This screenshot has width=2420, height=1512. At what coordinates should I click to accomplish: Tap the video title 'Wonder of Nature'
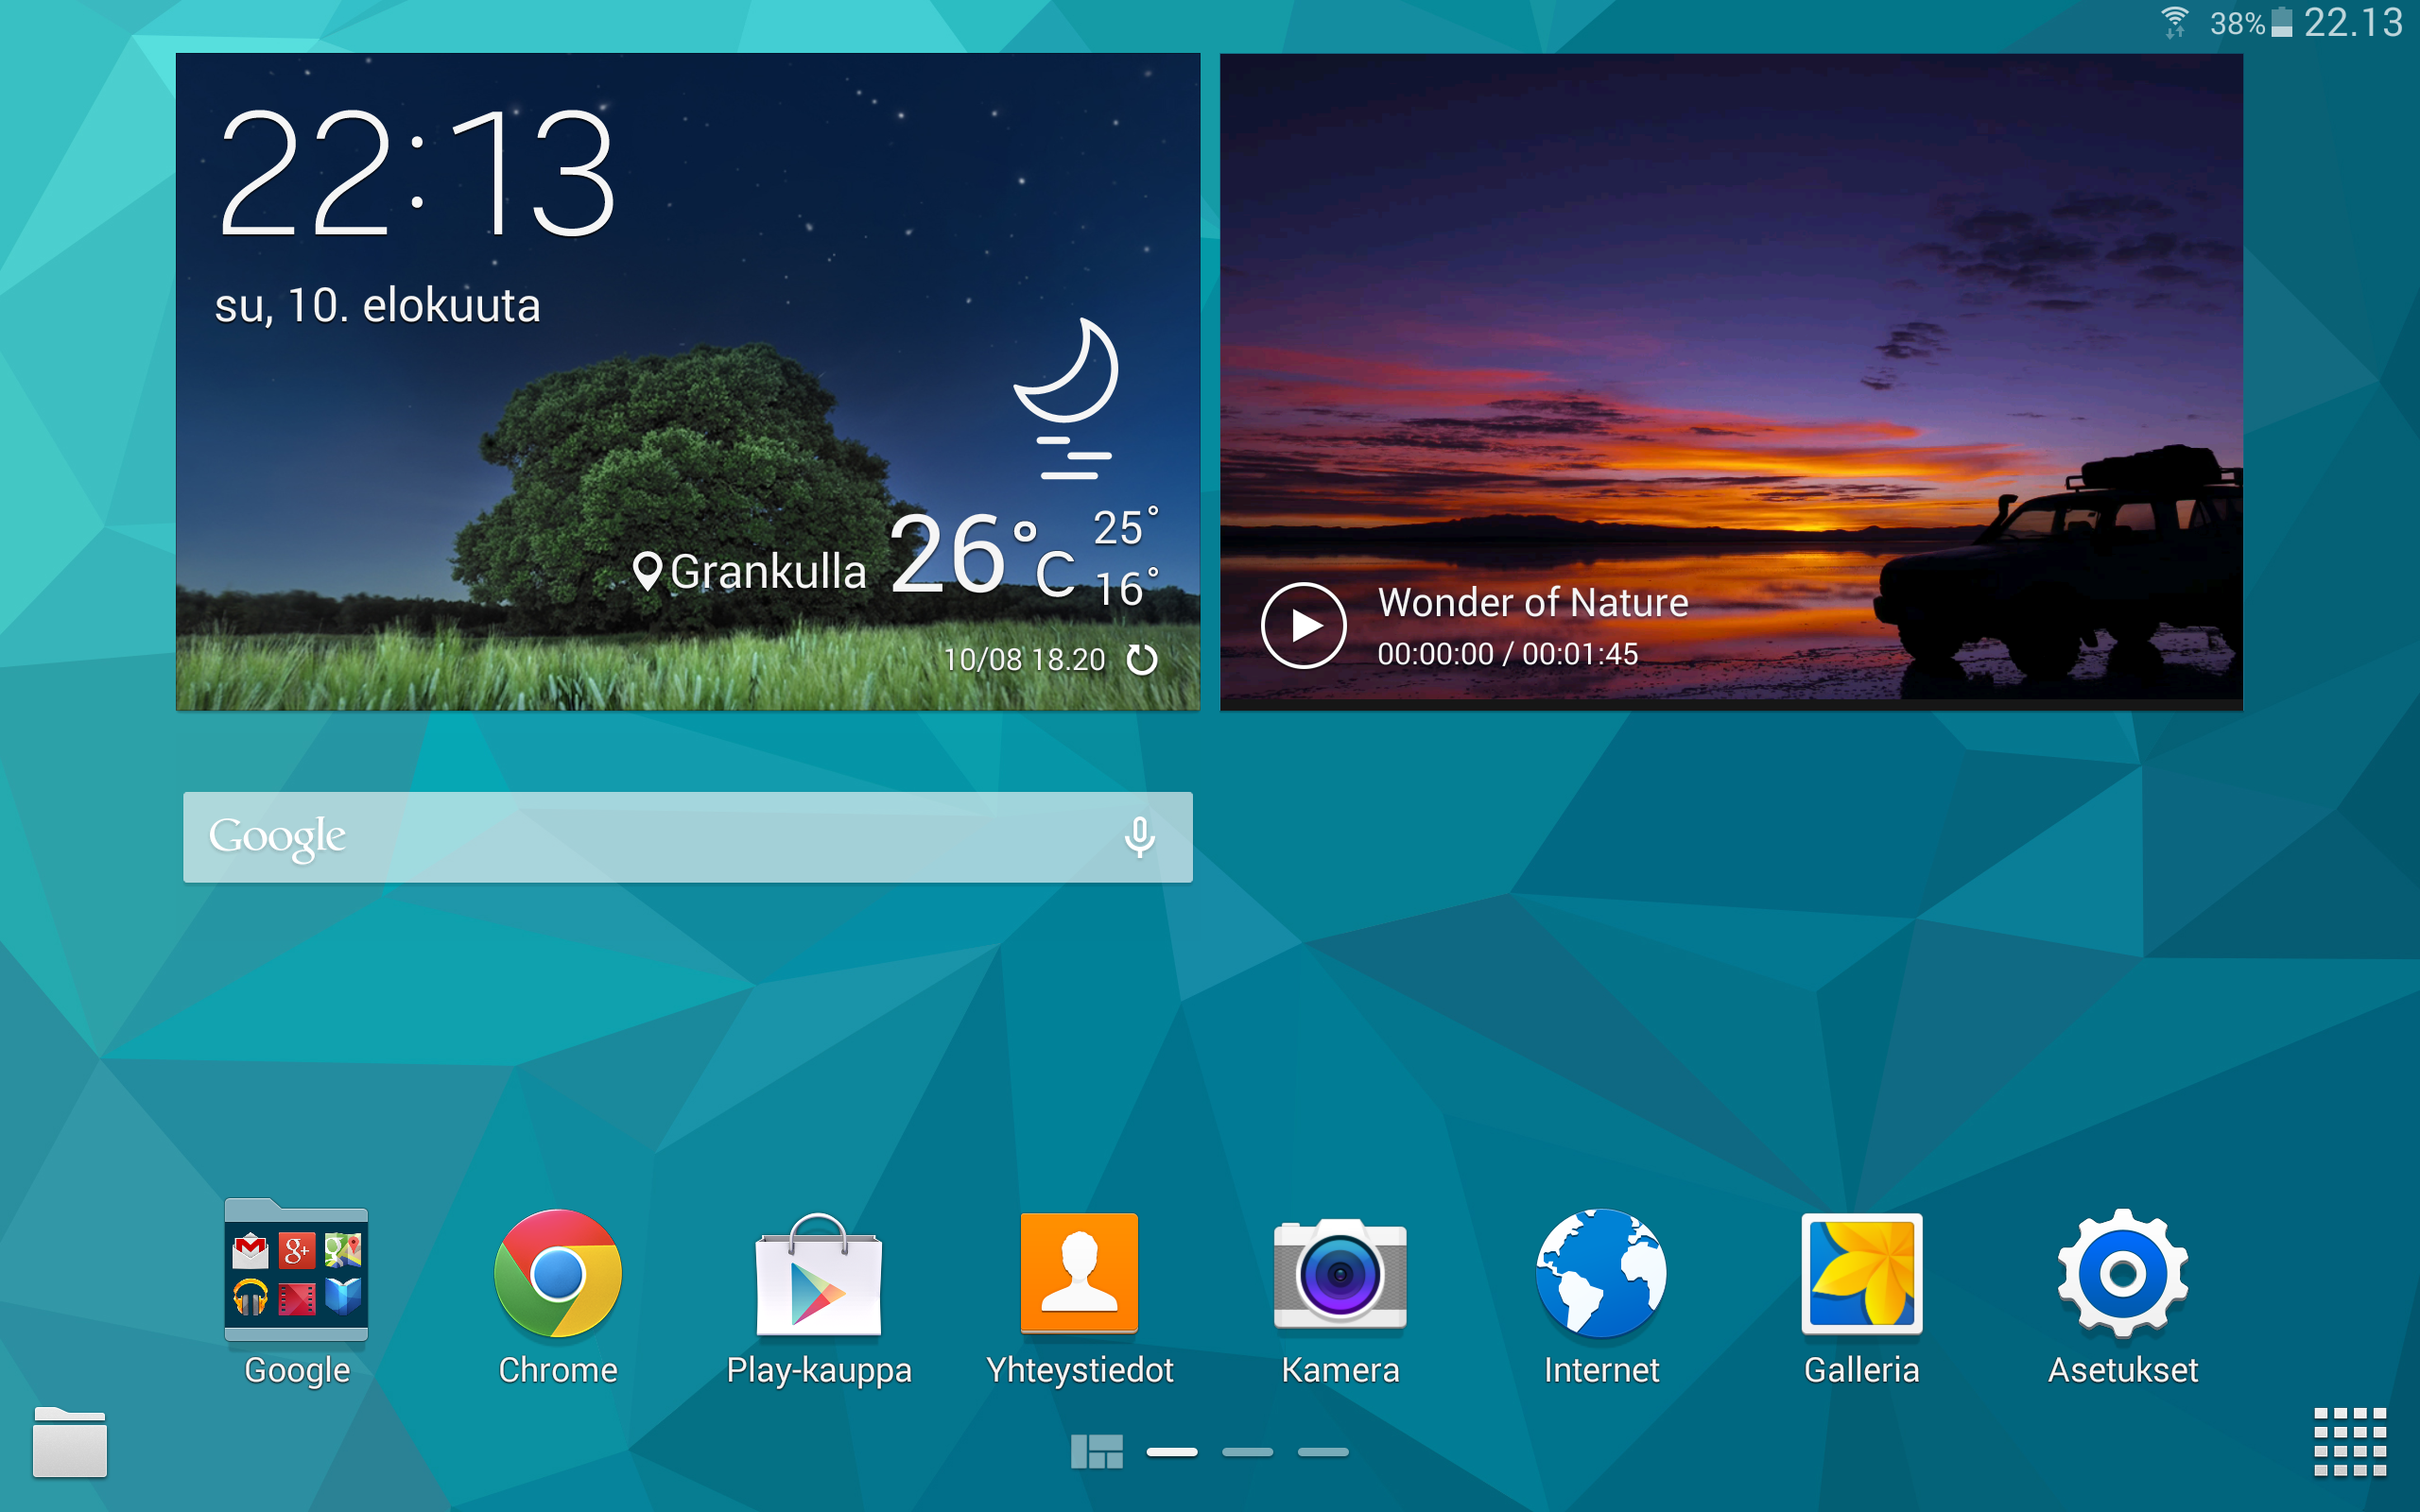point(1533,602)
